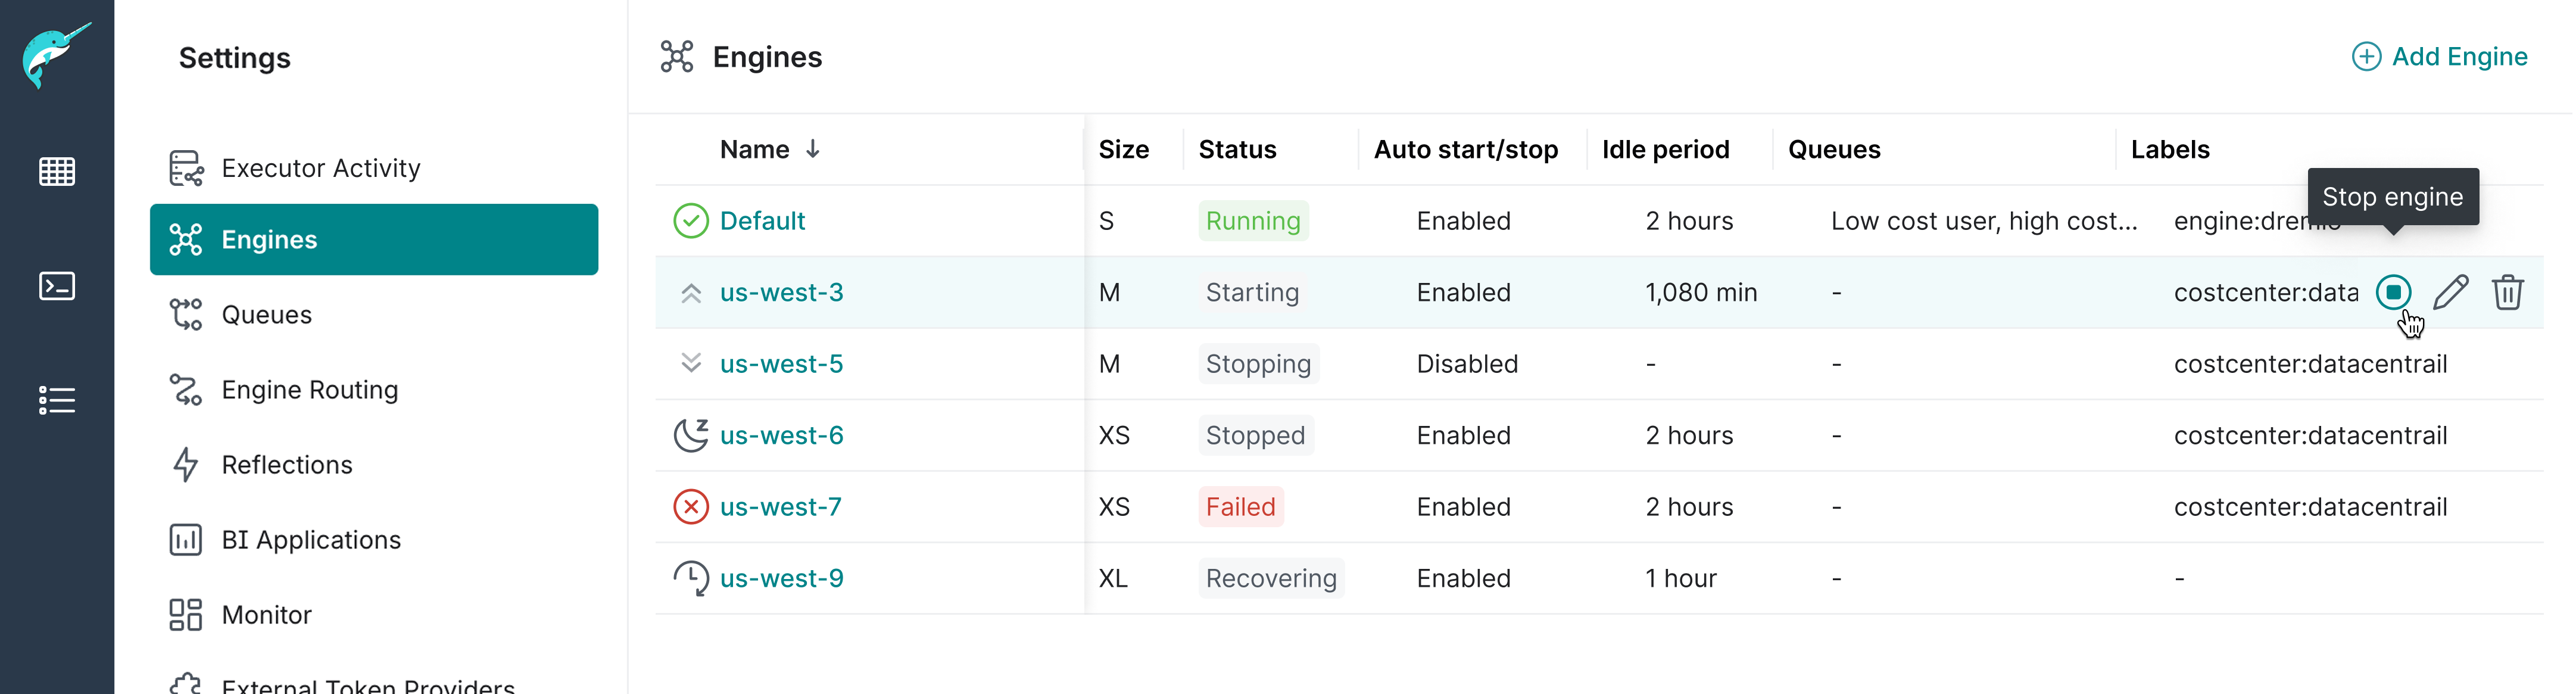Click the us-west-9 engine name

click(781, 578)
